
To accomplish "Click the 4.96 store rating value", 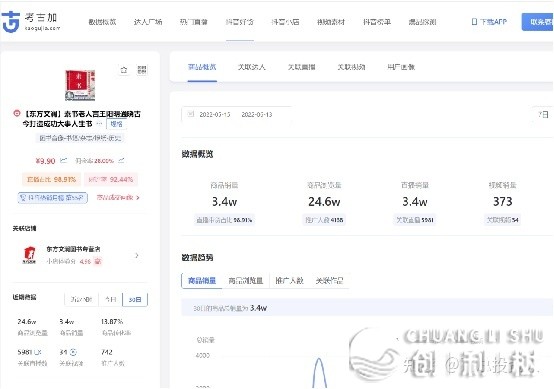I will point(85,261).
